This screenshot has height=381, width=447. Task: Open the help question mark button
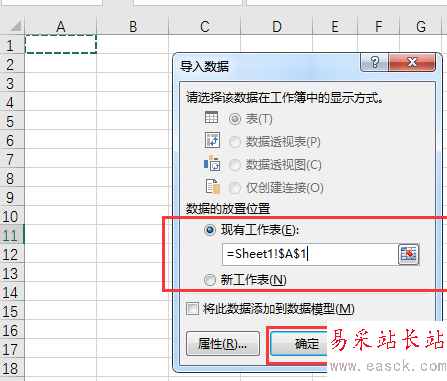[x=374, y=62]
